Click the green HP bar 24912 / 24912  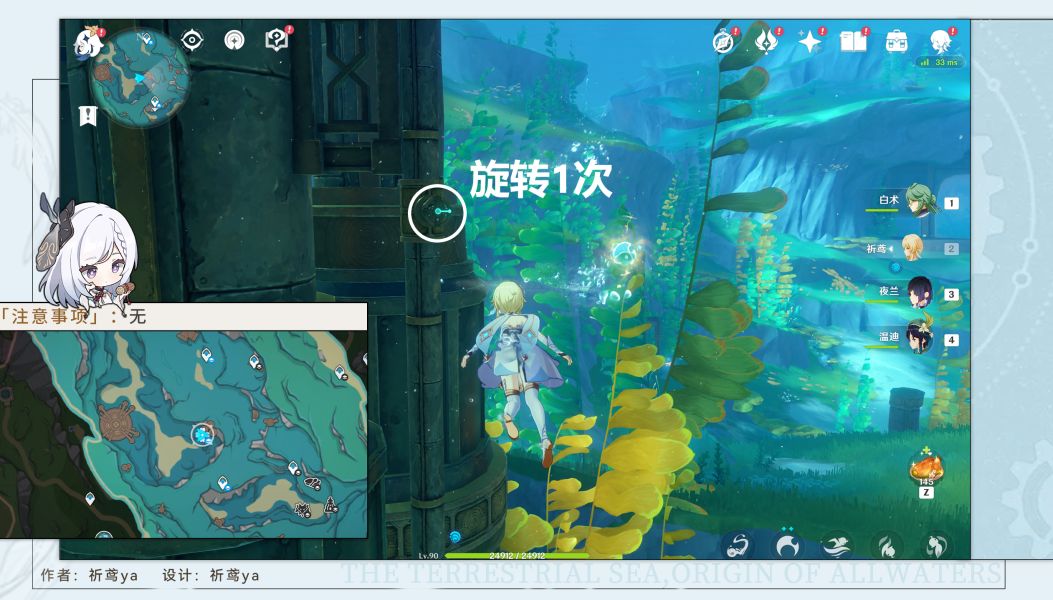click(x=517, y=556)
